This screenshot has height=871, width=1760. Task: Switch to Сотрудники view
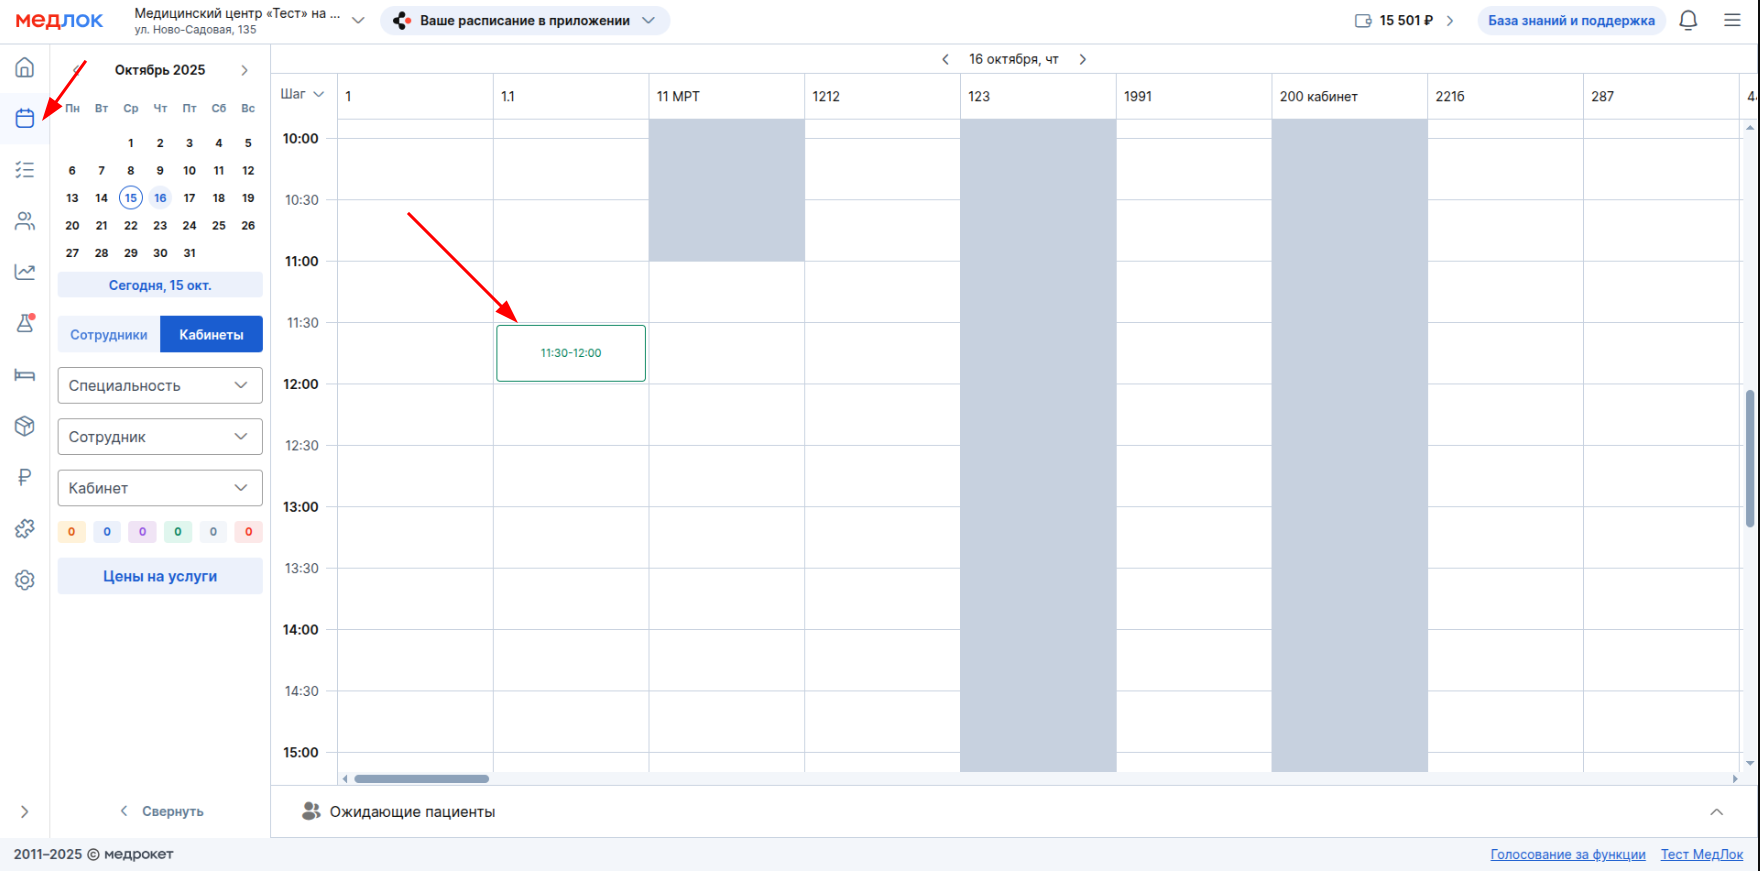(x=109, y=335)
